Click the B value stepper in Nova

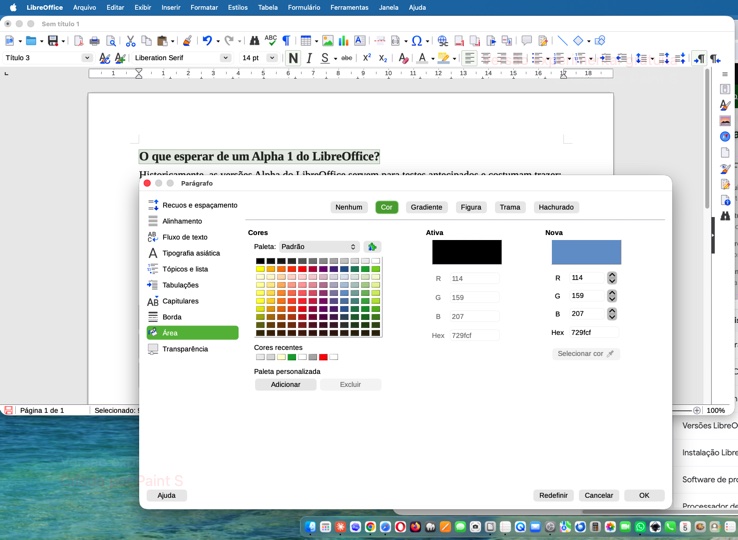coord(612,314)
